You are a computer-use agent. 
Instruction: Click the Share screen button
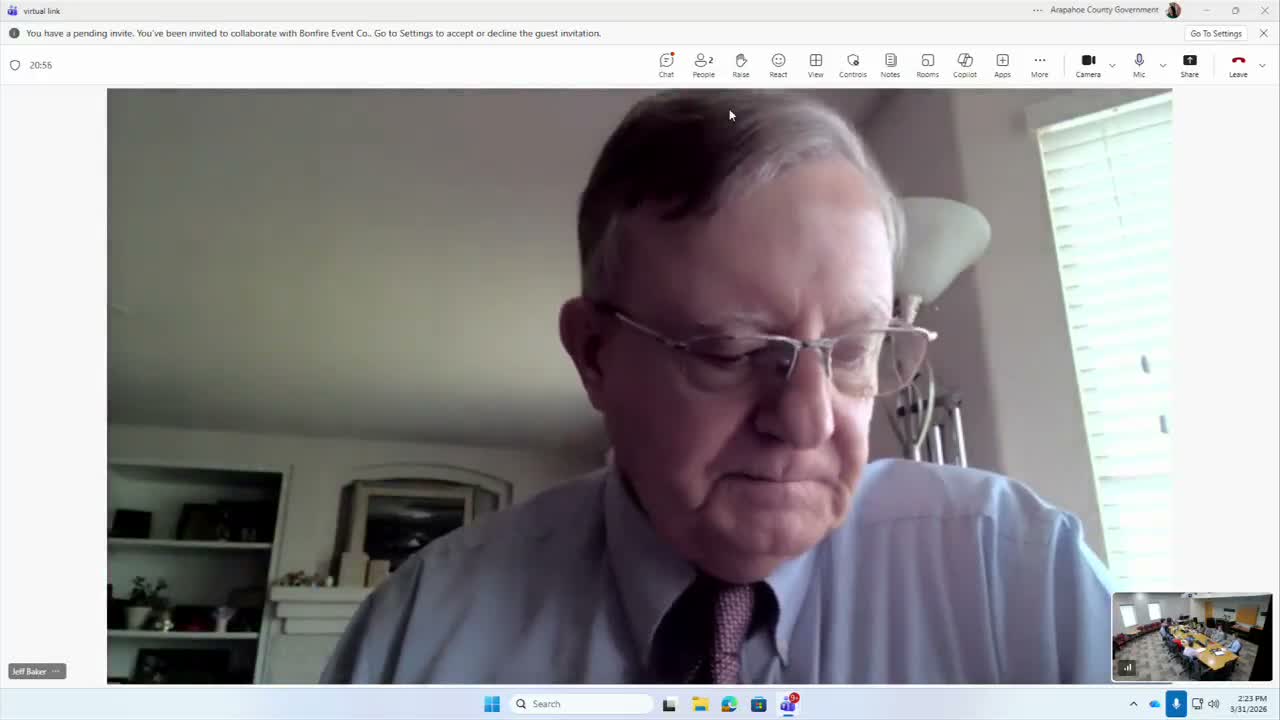pos(1190,65)
